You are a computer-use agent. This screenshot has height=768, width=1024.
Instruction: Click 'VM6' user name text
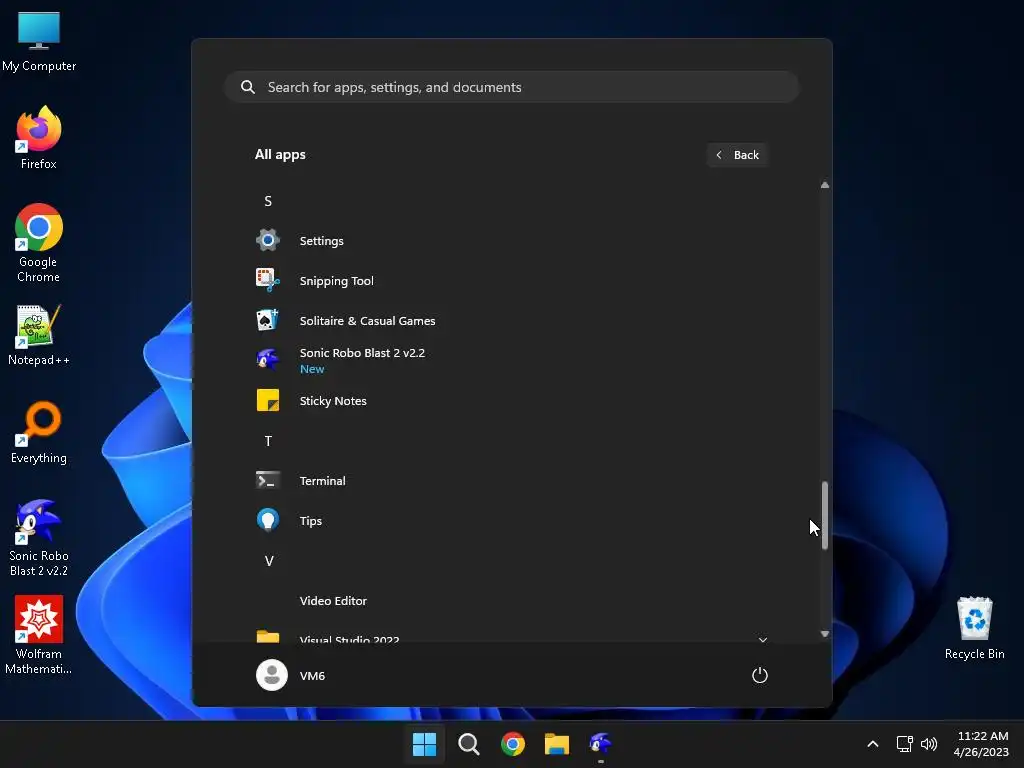(x=312, y=676)
